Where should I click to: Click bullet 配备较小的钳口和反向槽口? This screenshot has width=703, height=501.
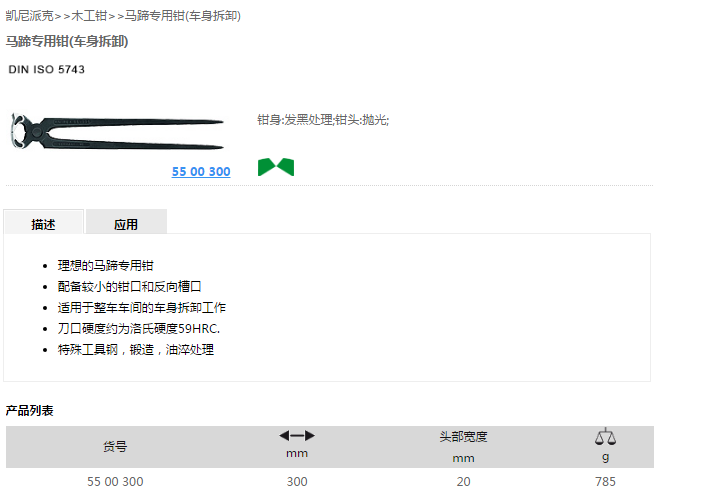coord(130,287)
